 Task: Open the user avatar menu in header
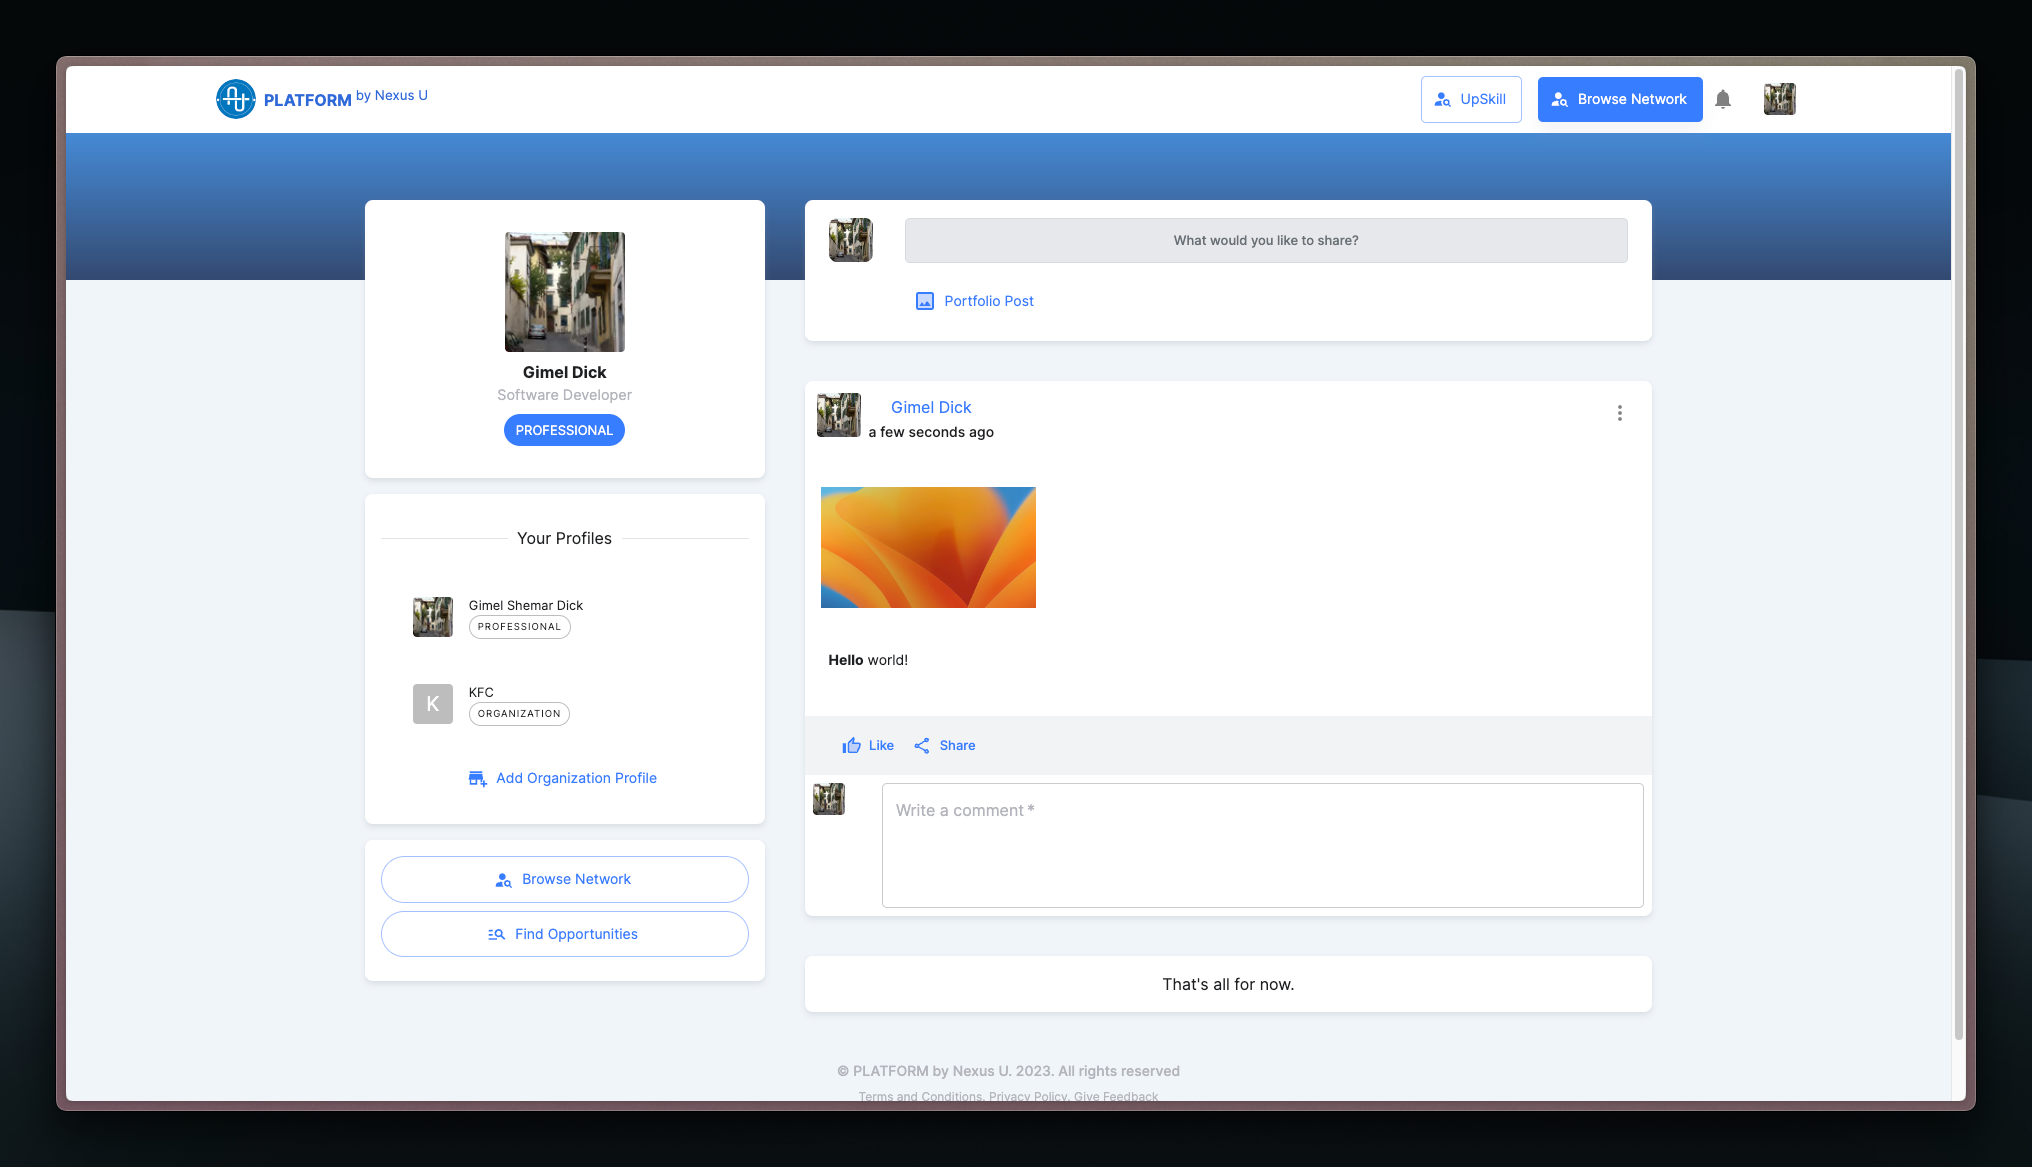[x=1779, y=99]
